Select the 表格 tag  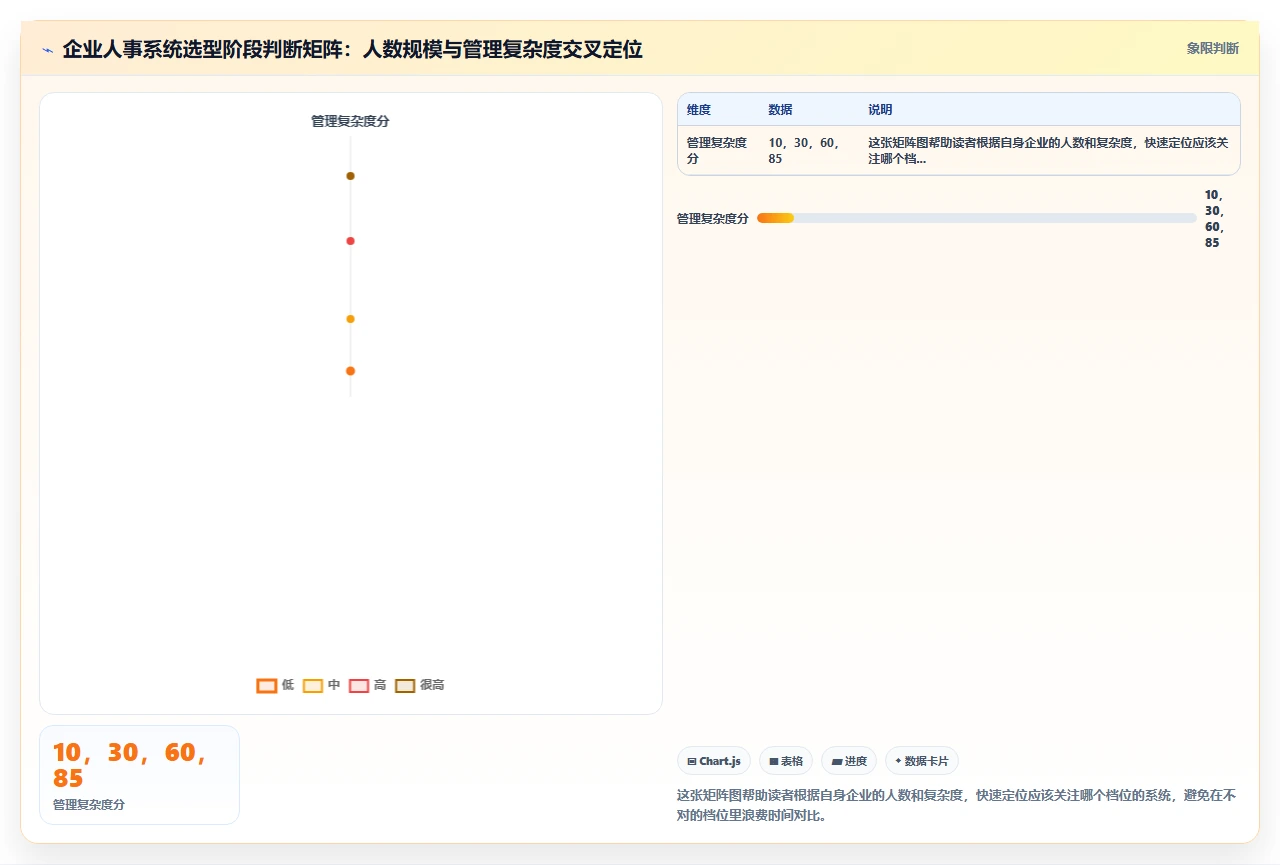click(x=786, y=761)
